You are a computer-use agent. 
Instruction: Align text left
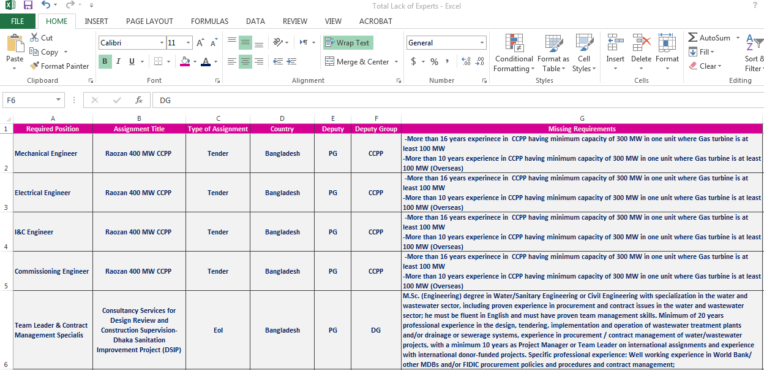[x=232, y=61]
